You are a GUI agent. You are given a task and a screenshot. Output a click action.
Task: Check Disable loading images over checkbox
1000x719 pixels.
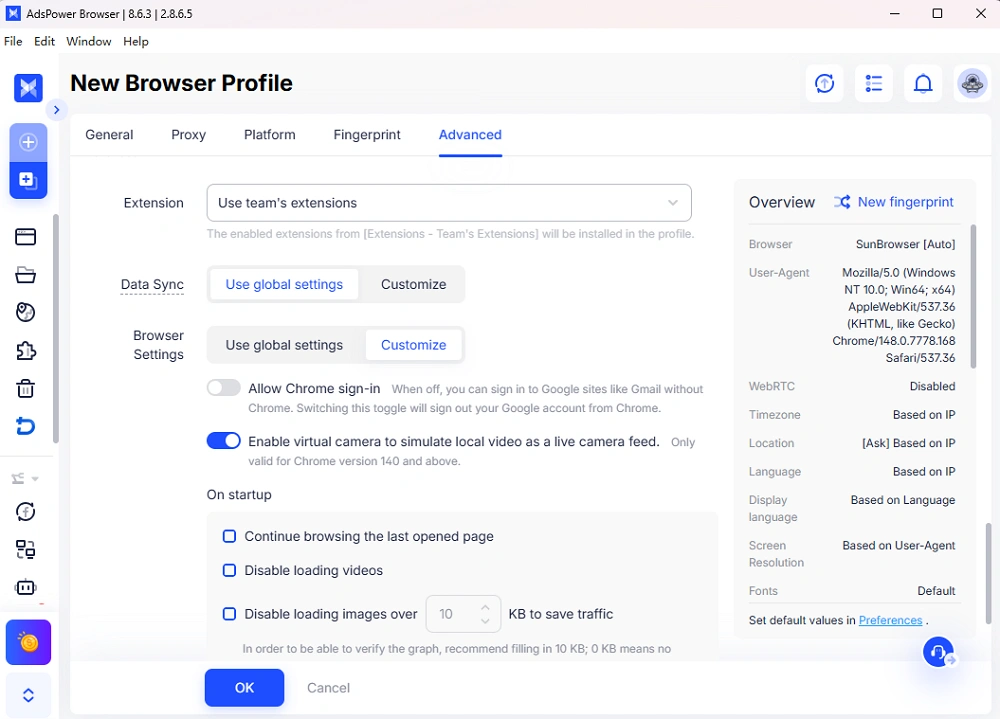click(229, 614)
